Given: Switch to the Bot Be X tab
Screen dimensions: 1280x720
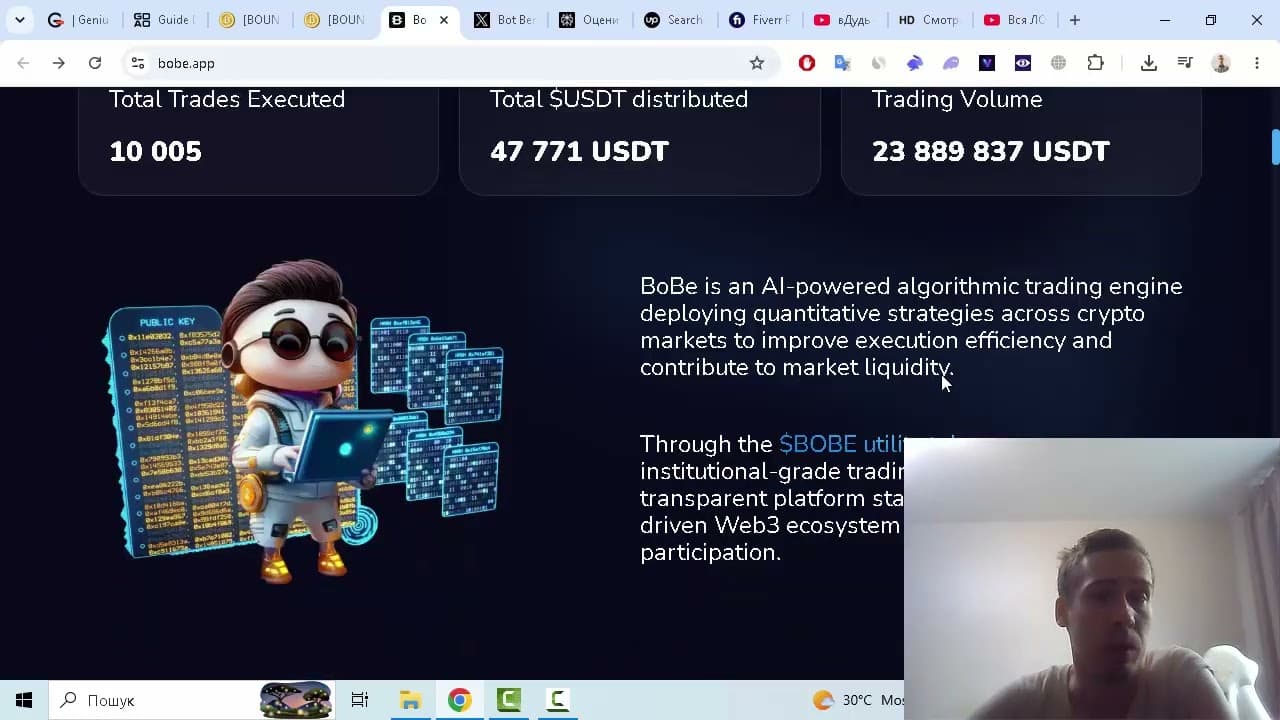Looking at the screenshot, I should pos(505,20).
